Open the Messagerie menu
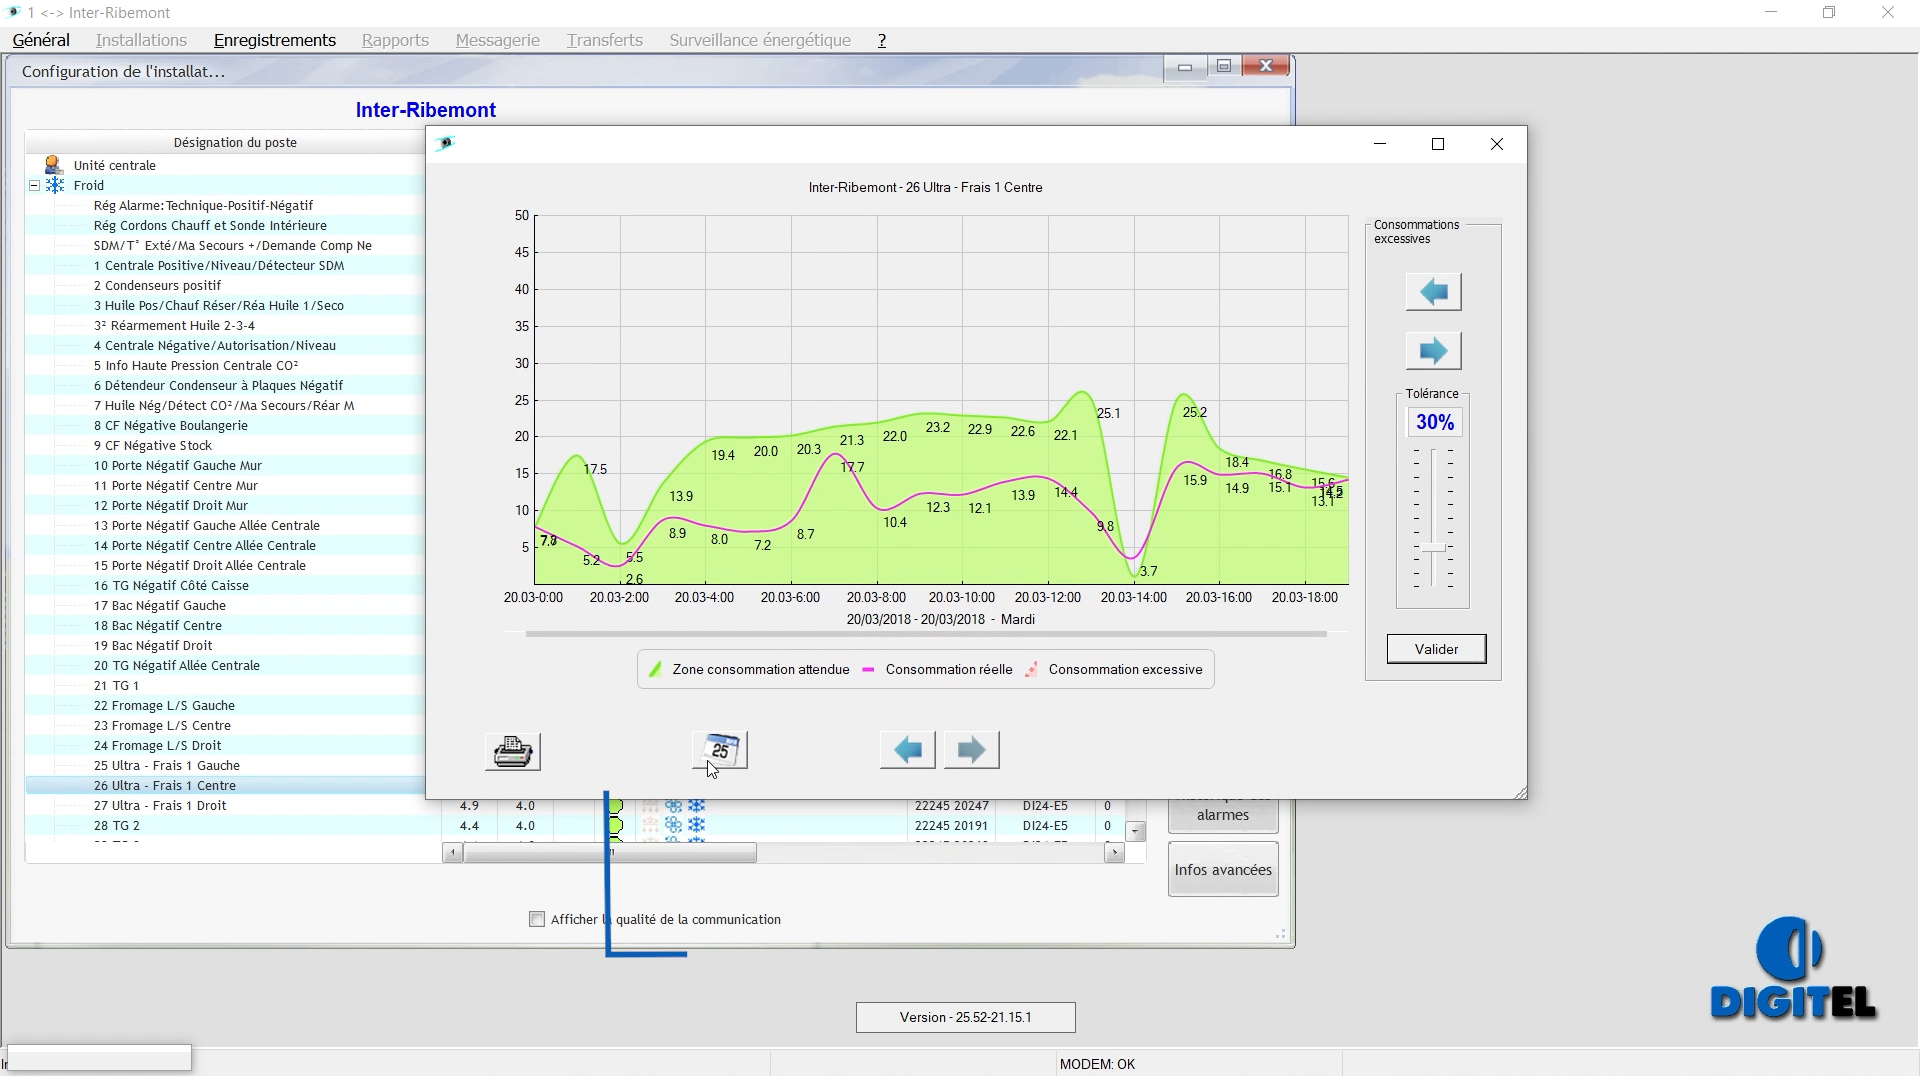 tap(498, 40)
